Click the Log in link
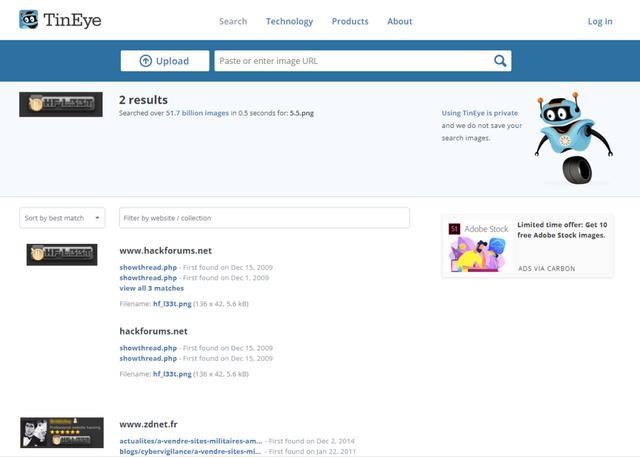This screenshot has height=457, width=640. tap(600, 21)
